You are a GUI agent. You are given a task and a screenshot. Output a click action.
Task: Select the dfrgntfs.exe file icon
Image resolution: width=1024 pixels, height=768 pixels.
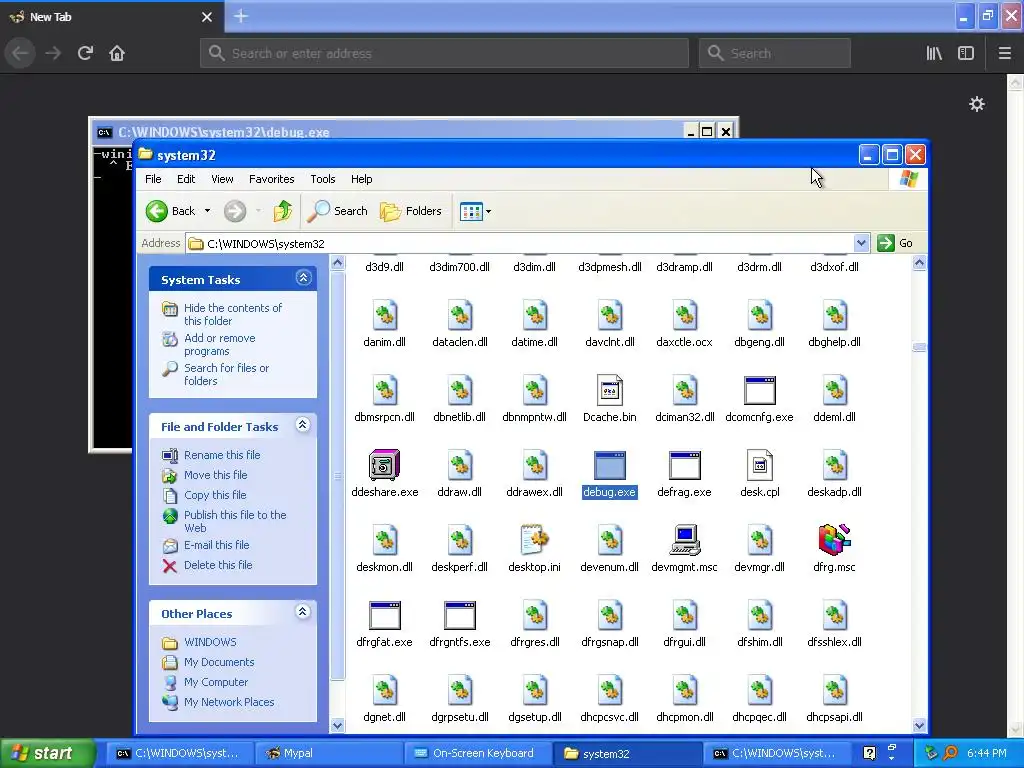click(459, 615)
